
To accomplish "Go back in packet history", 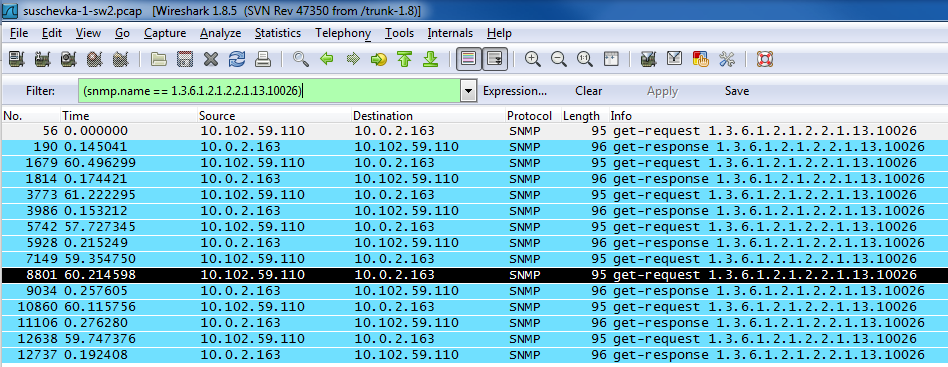I will (x=326, y=59).
